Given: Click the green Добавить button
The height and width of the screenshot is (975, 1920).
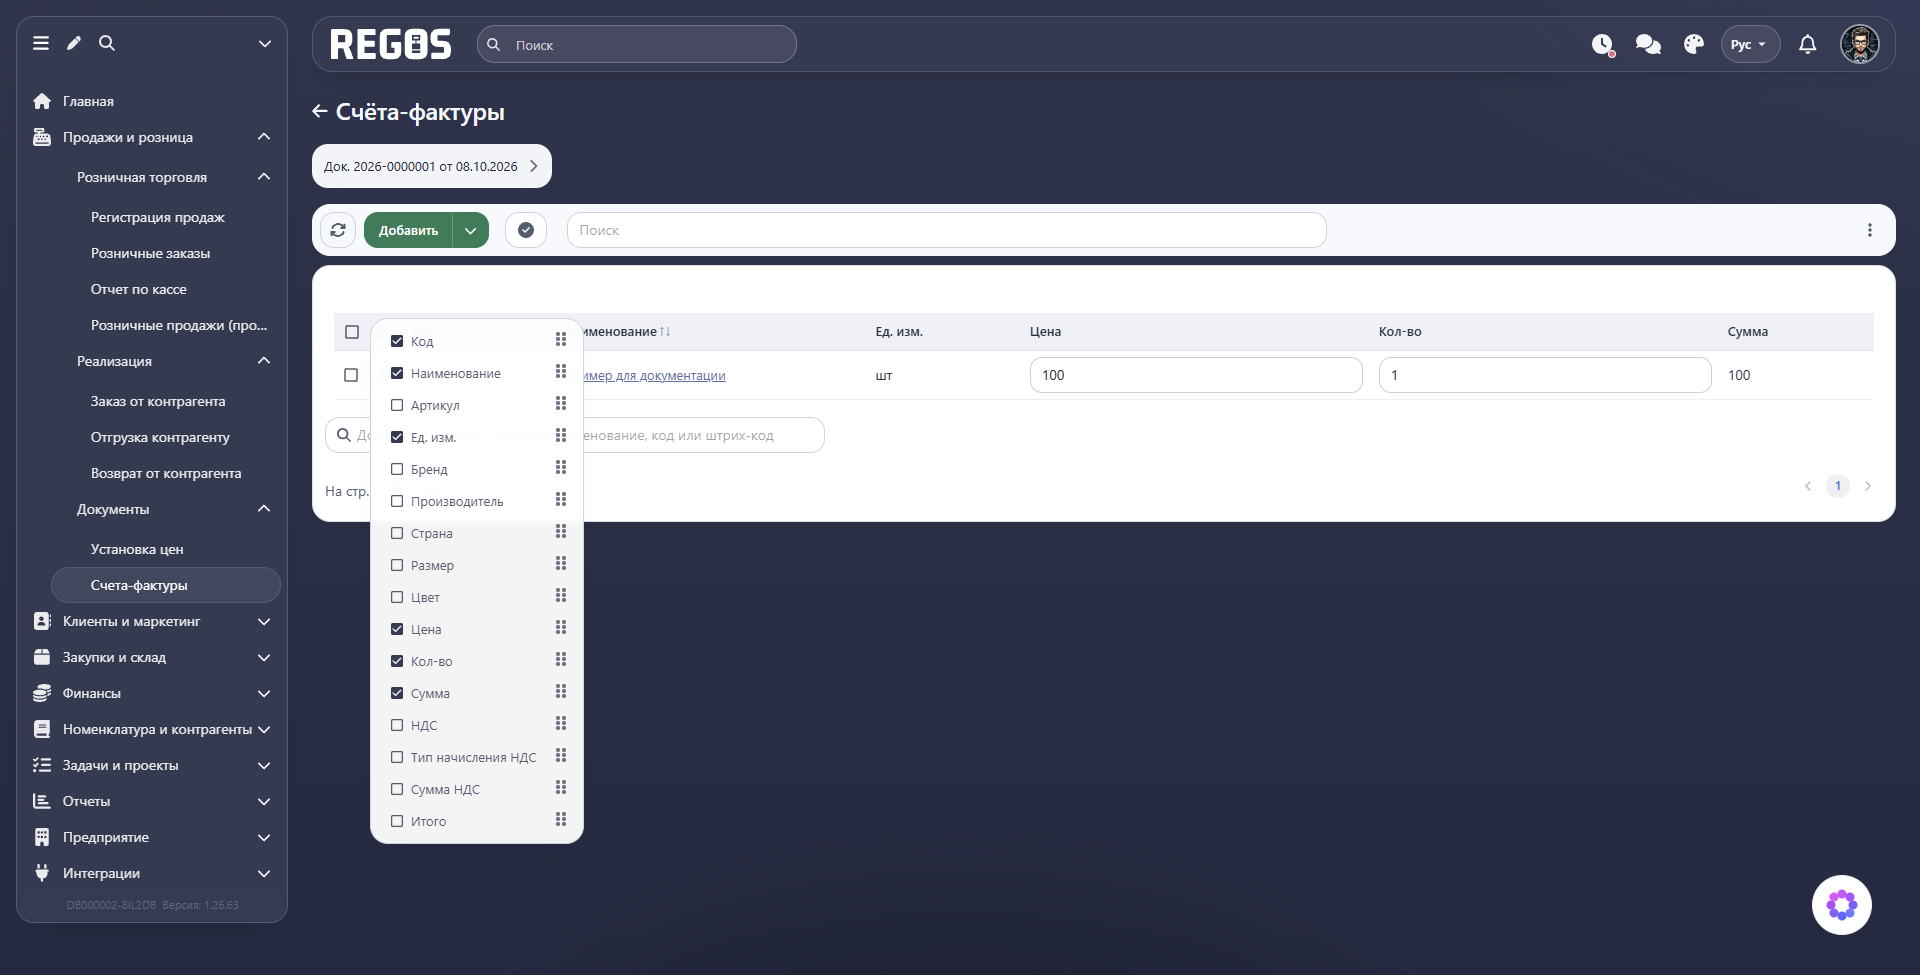Looking at the screenshot, I should (408, 230).
